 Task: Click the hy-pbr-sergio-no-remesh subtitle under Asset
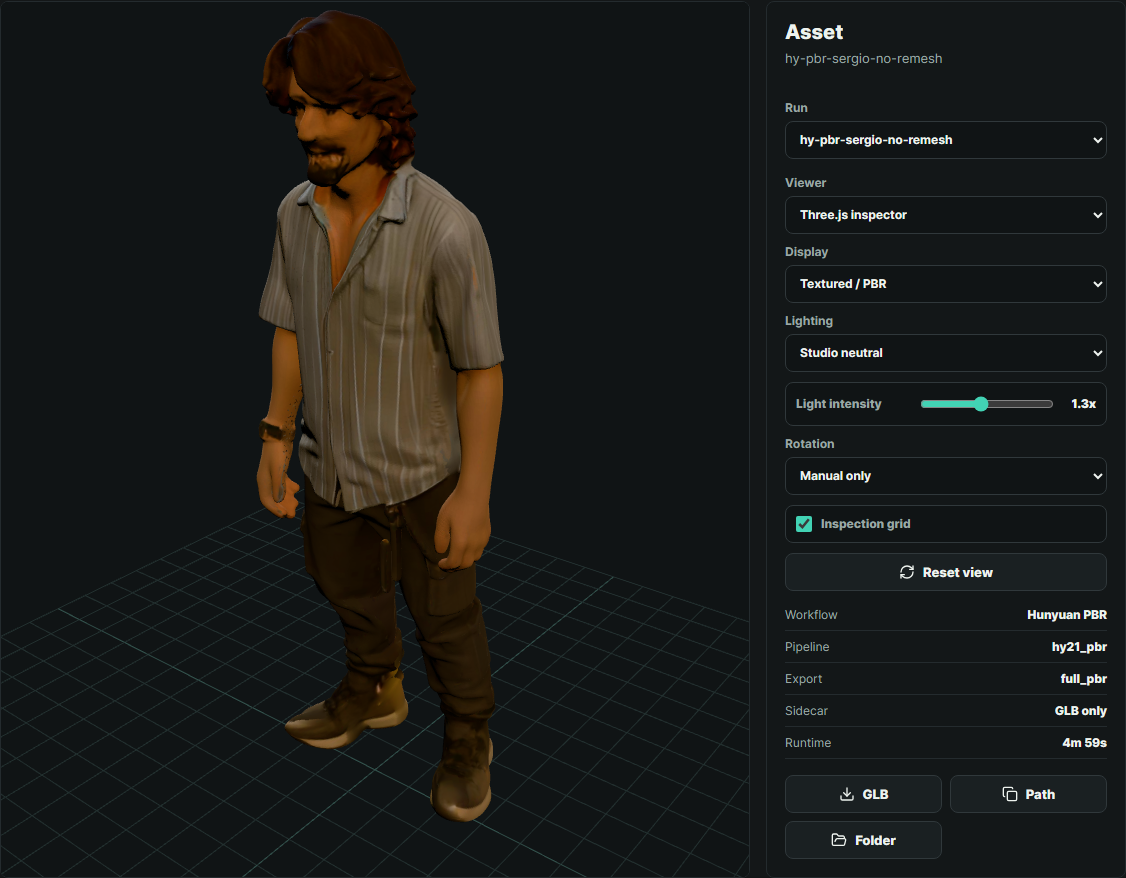coord(863,59)
